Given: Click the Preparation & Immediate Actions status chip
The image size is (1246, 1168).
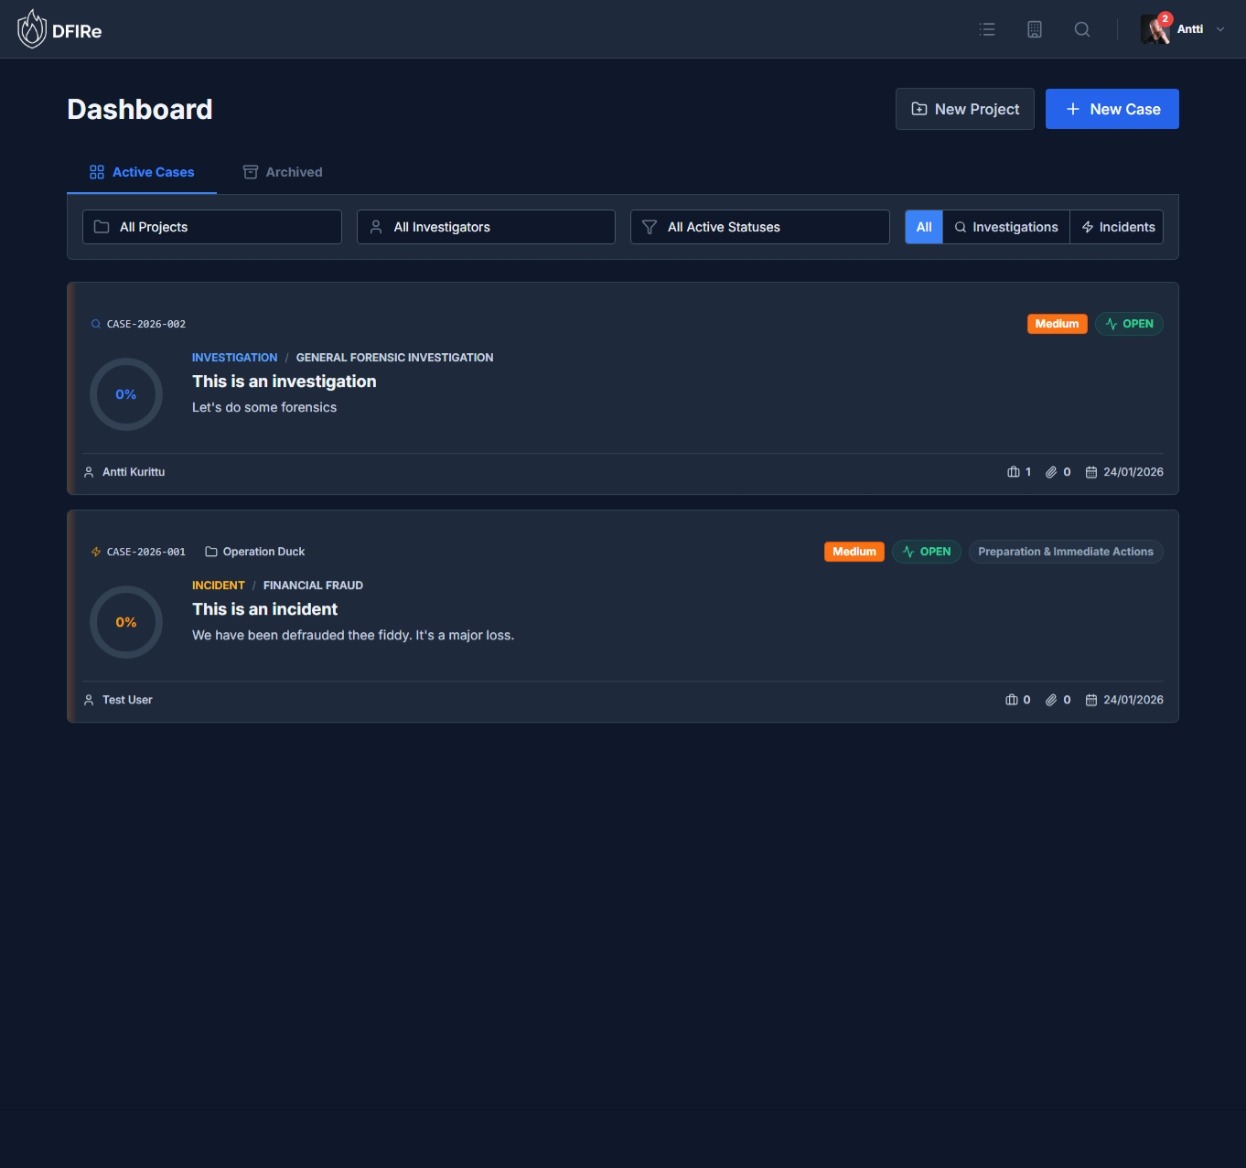Looking at the screenshot, I should [x=1065, y=551].
